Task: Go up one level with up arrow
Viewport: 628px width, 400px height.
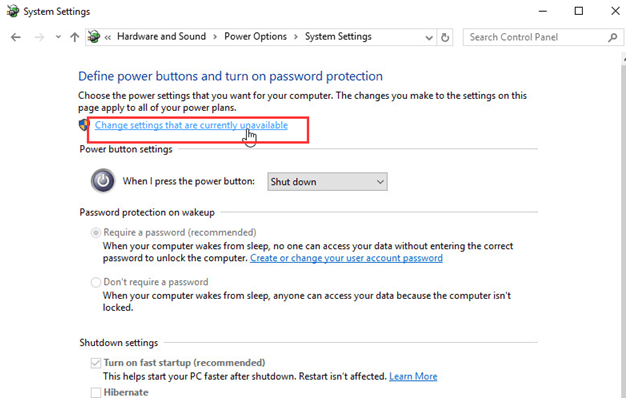Action: (74, 37)
